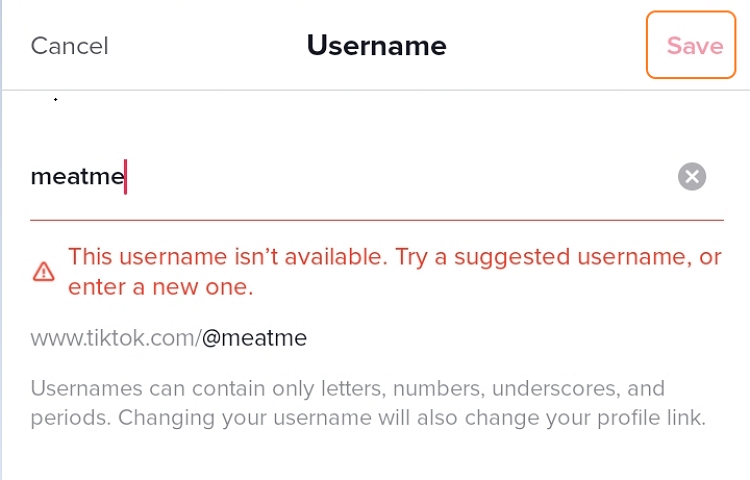Click the "enter a new one." error line
This screenshot has height=480, width=750.
point(161,287)
